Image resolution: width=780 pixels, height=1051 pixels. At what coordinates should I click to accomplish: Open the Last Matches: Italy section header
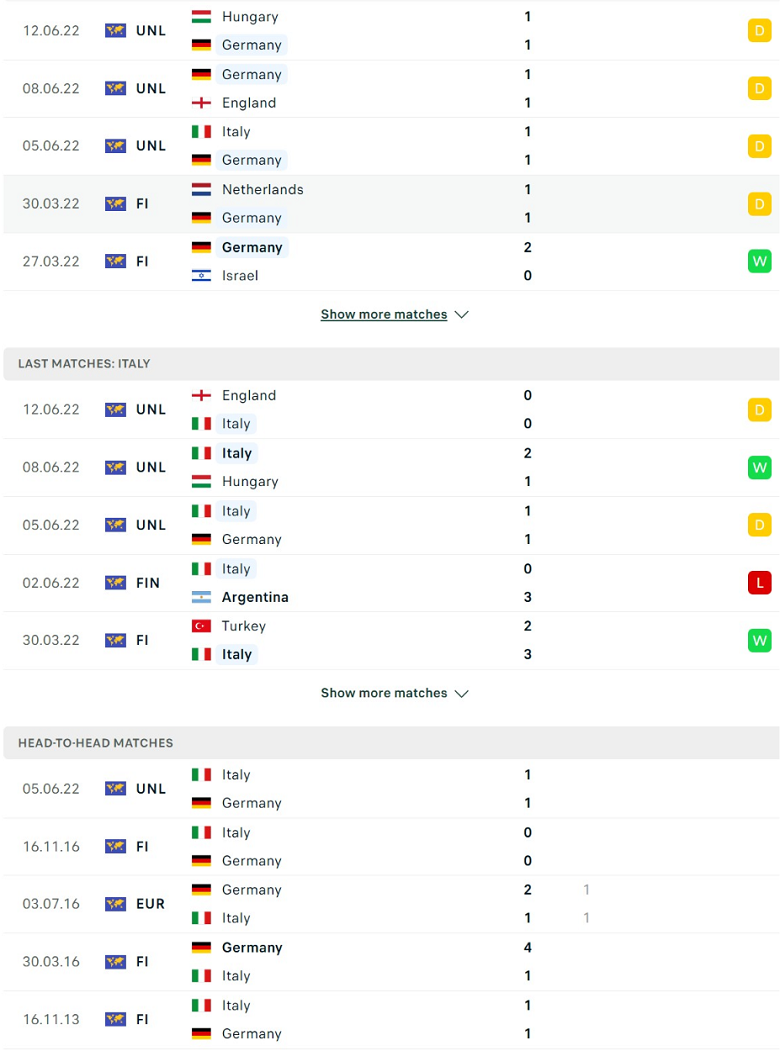pyautogui.click(x=391, y=364)
